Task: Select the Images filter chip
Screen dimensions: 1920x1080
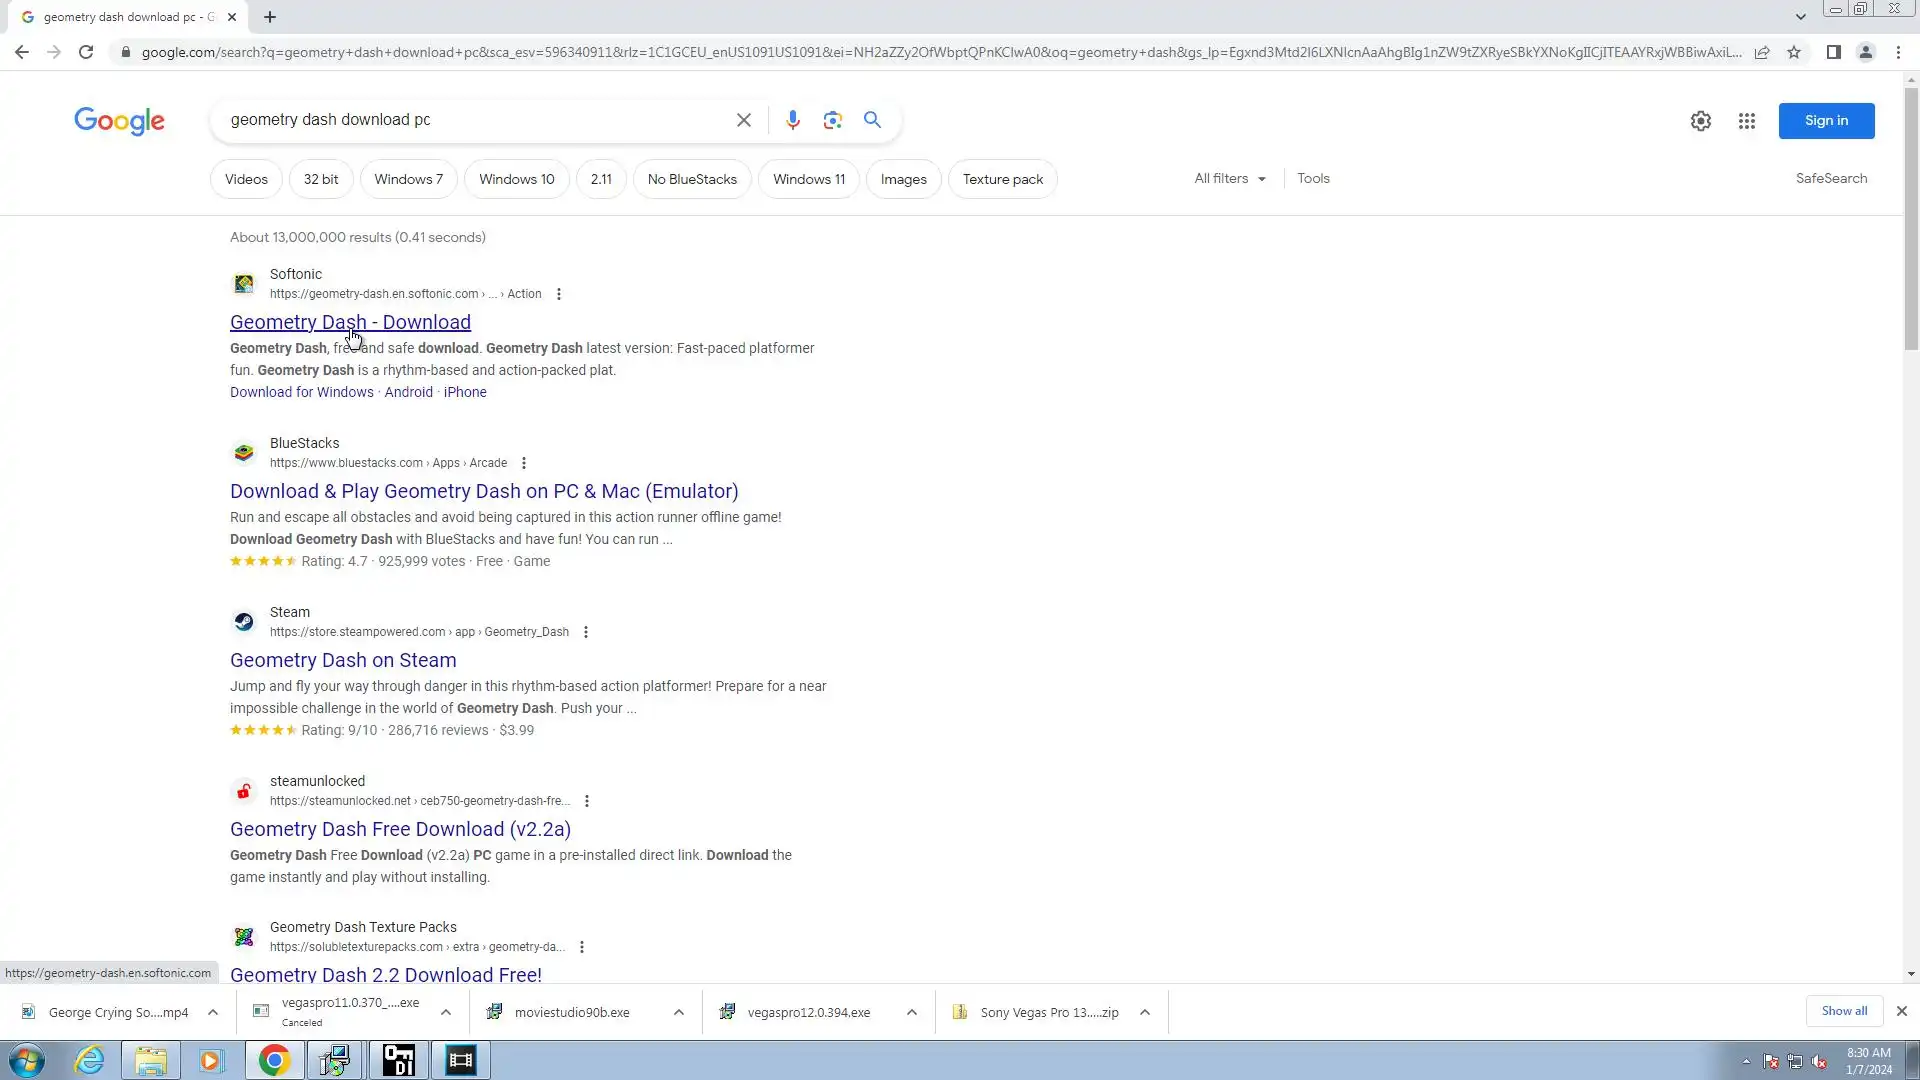Action: click(x=903, y=179)
